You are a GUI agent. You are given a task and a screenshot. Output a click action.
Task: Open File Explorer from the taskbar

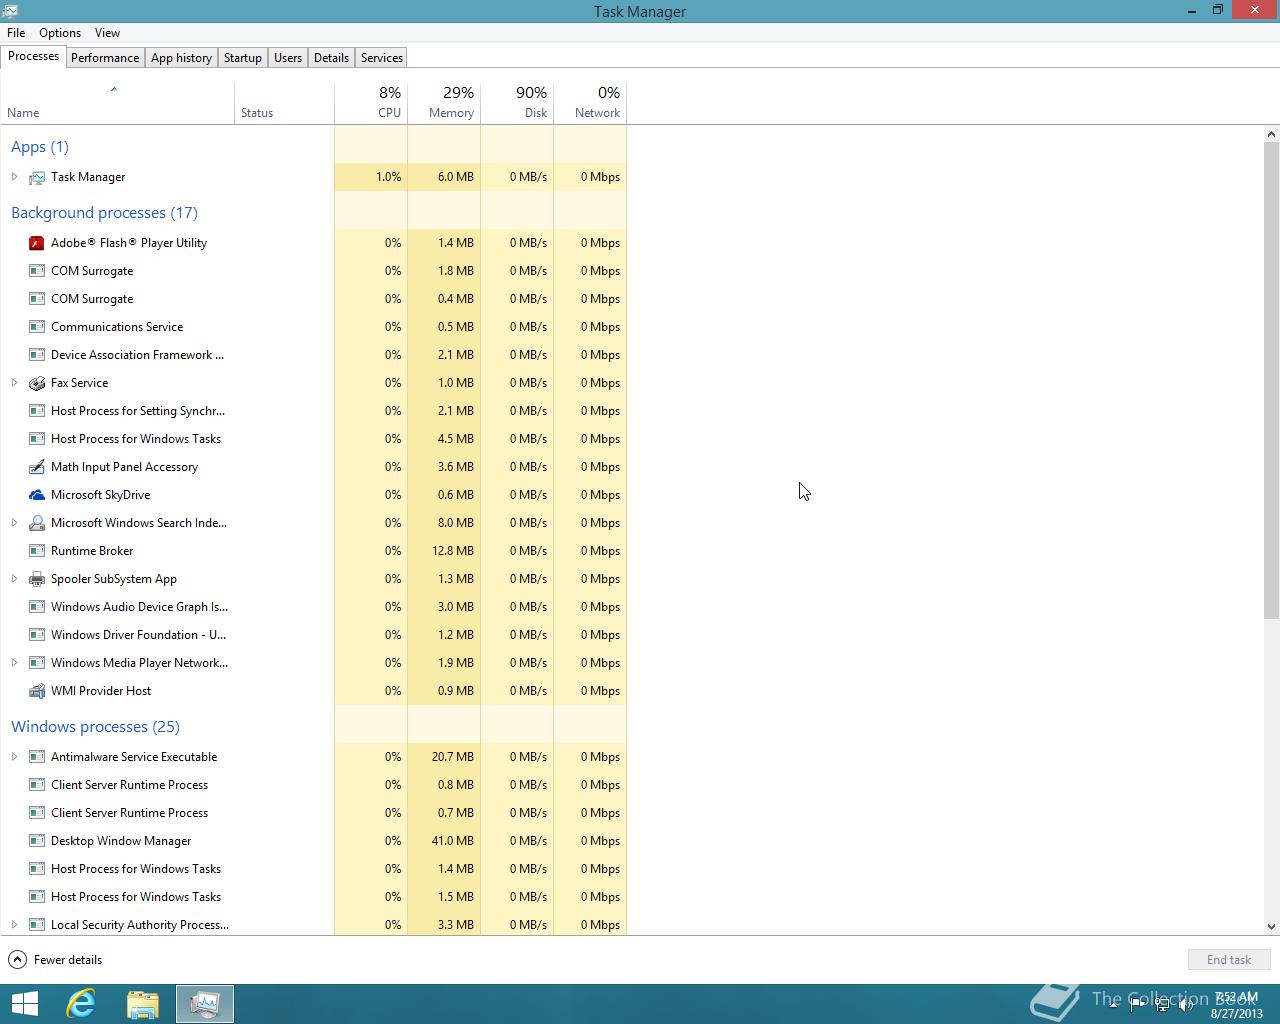[x=143, y=1004]
